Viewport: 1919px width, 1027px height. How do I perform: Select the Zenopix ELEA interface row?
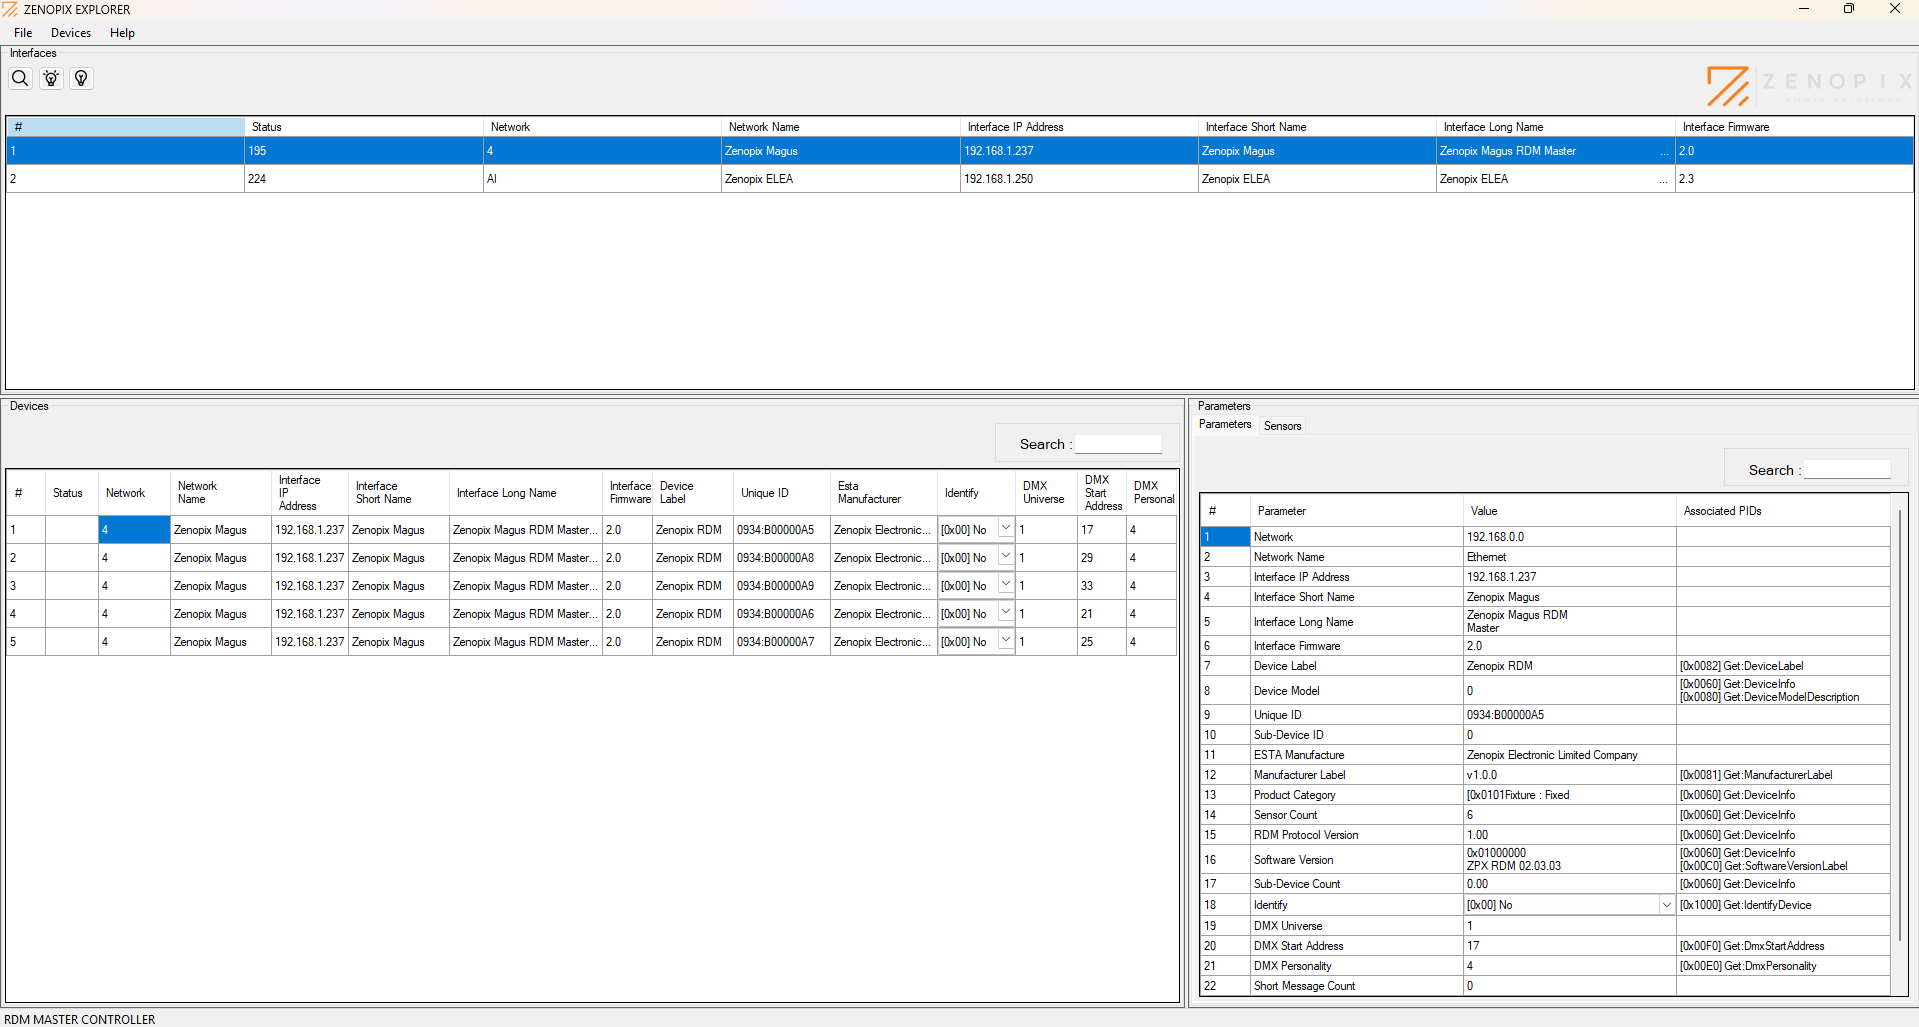pos(960,179)
